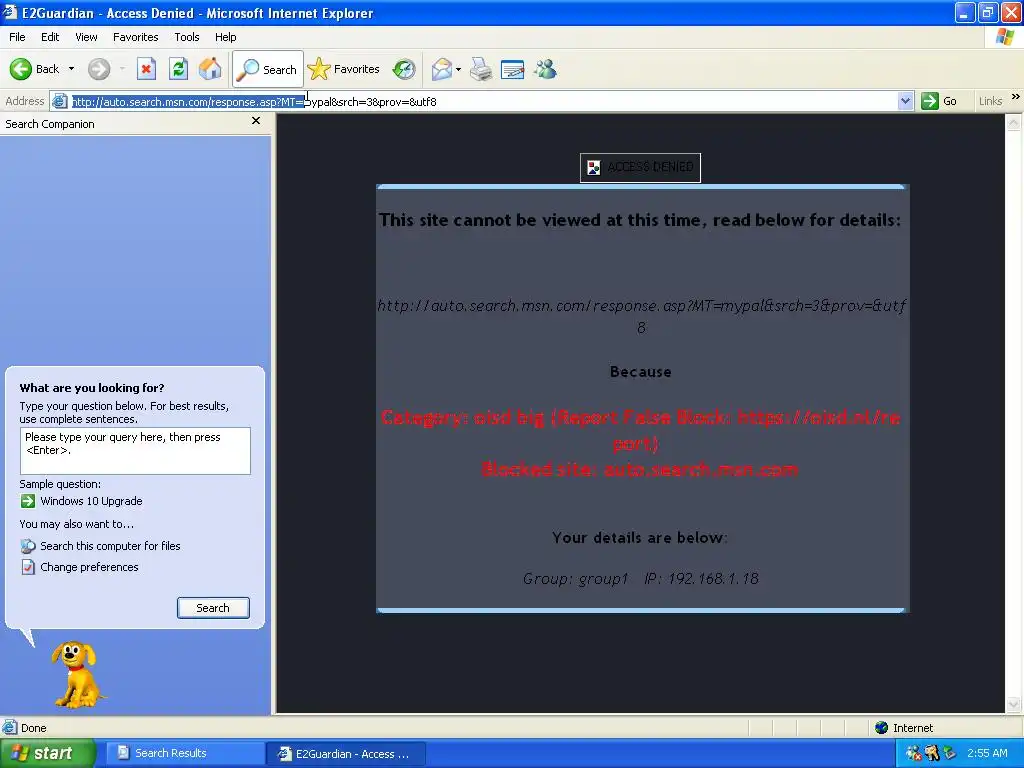Click the Search button in companion pane
This screenshot has width=1024, height=768.
click(x=213, y=608)
